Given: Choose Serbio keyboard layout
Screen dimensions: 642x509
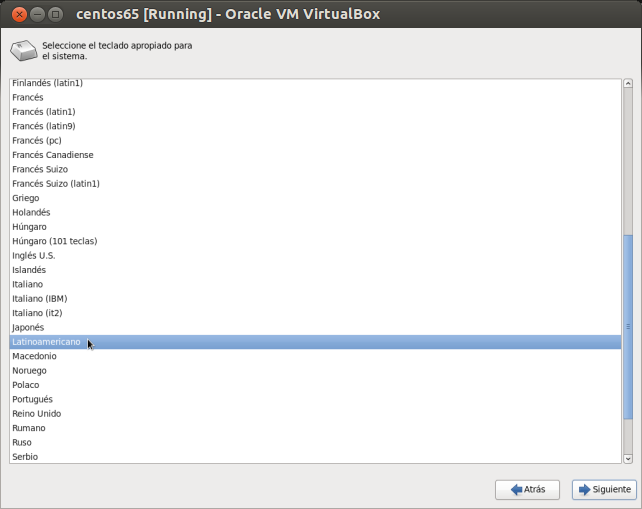Looking at the screenshot, I should click(x=315, y=457).
